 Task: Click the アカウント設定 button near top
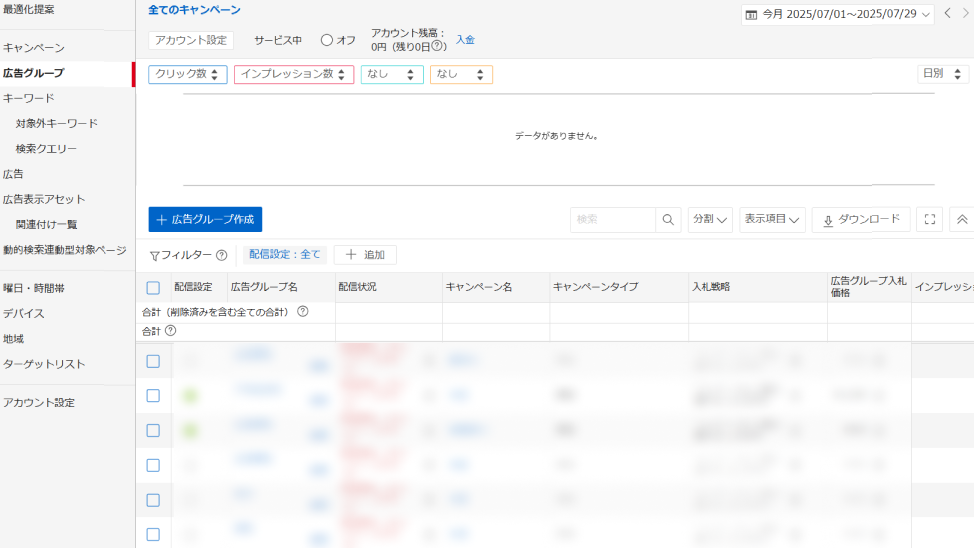point(191,40)
